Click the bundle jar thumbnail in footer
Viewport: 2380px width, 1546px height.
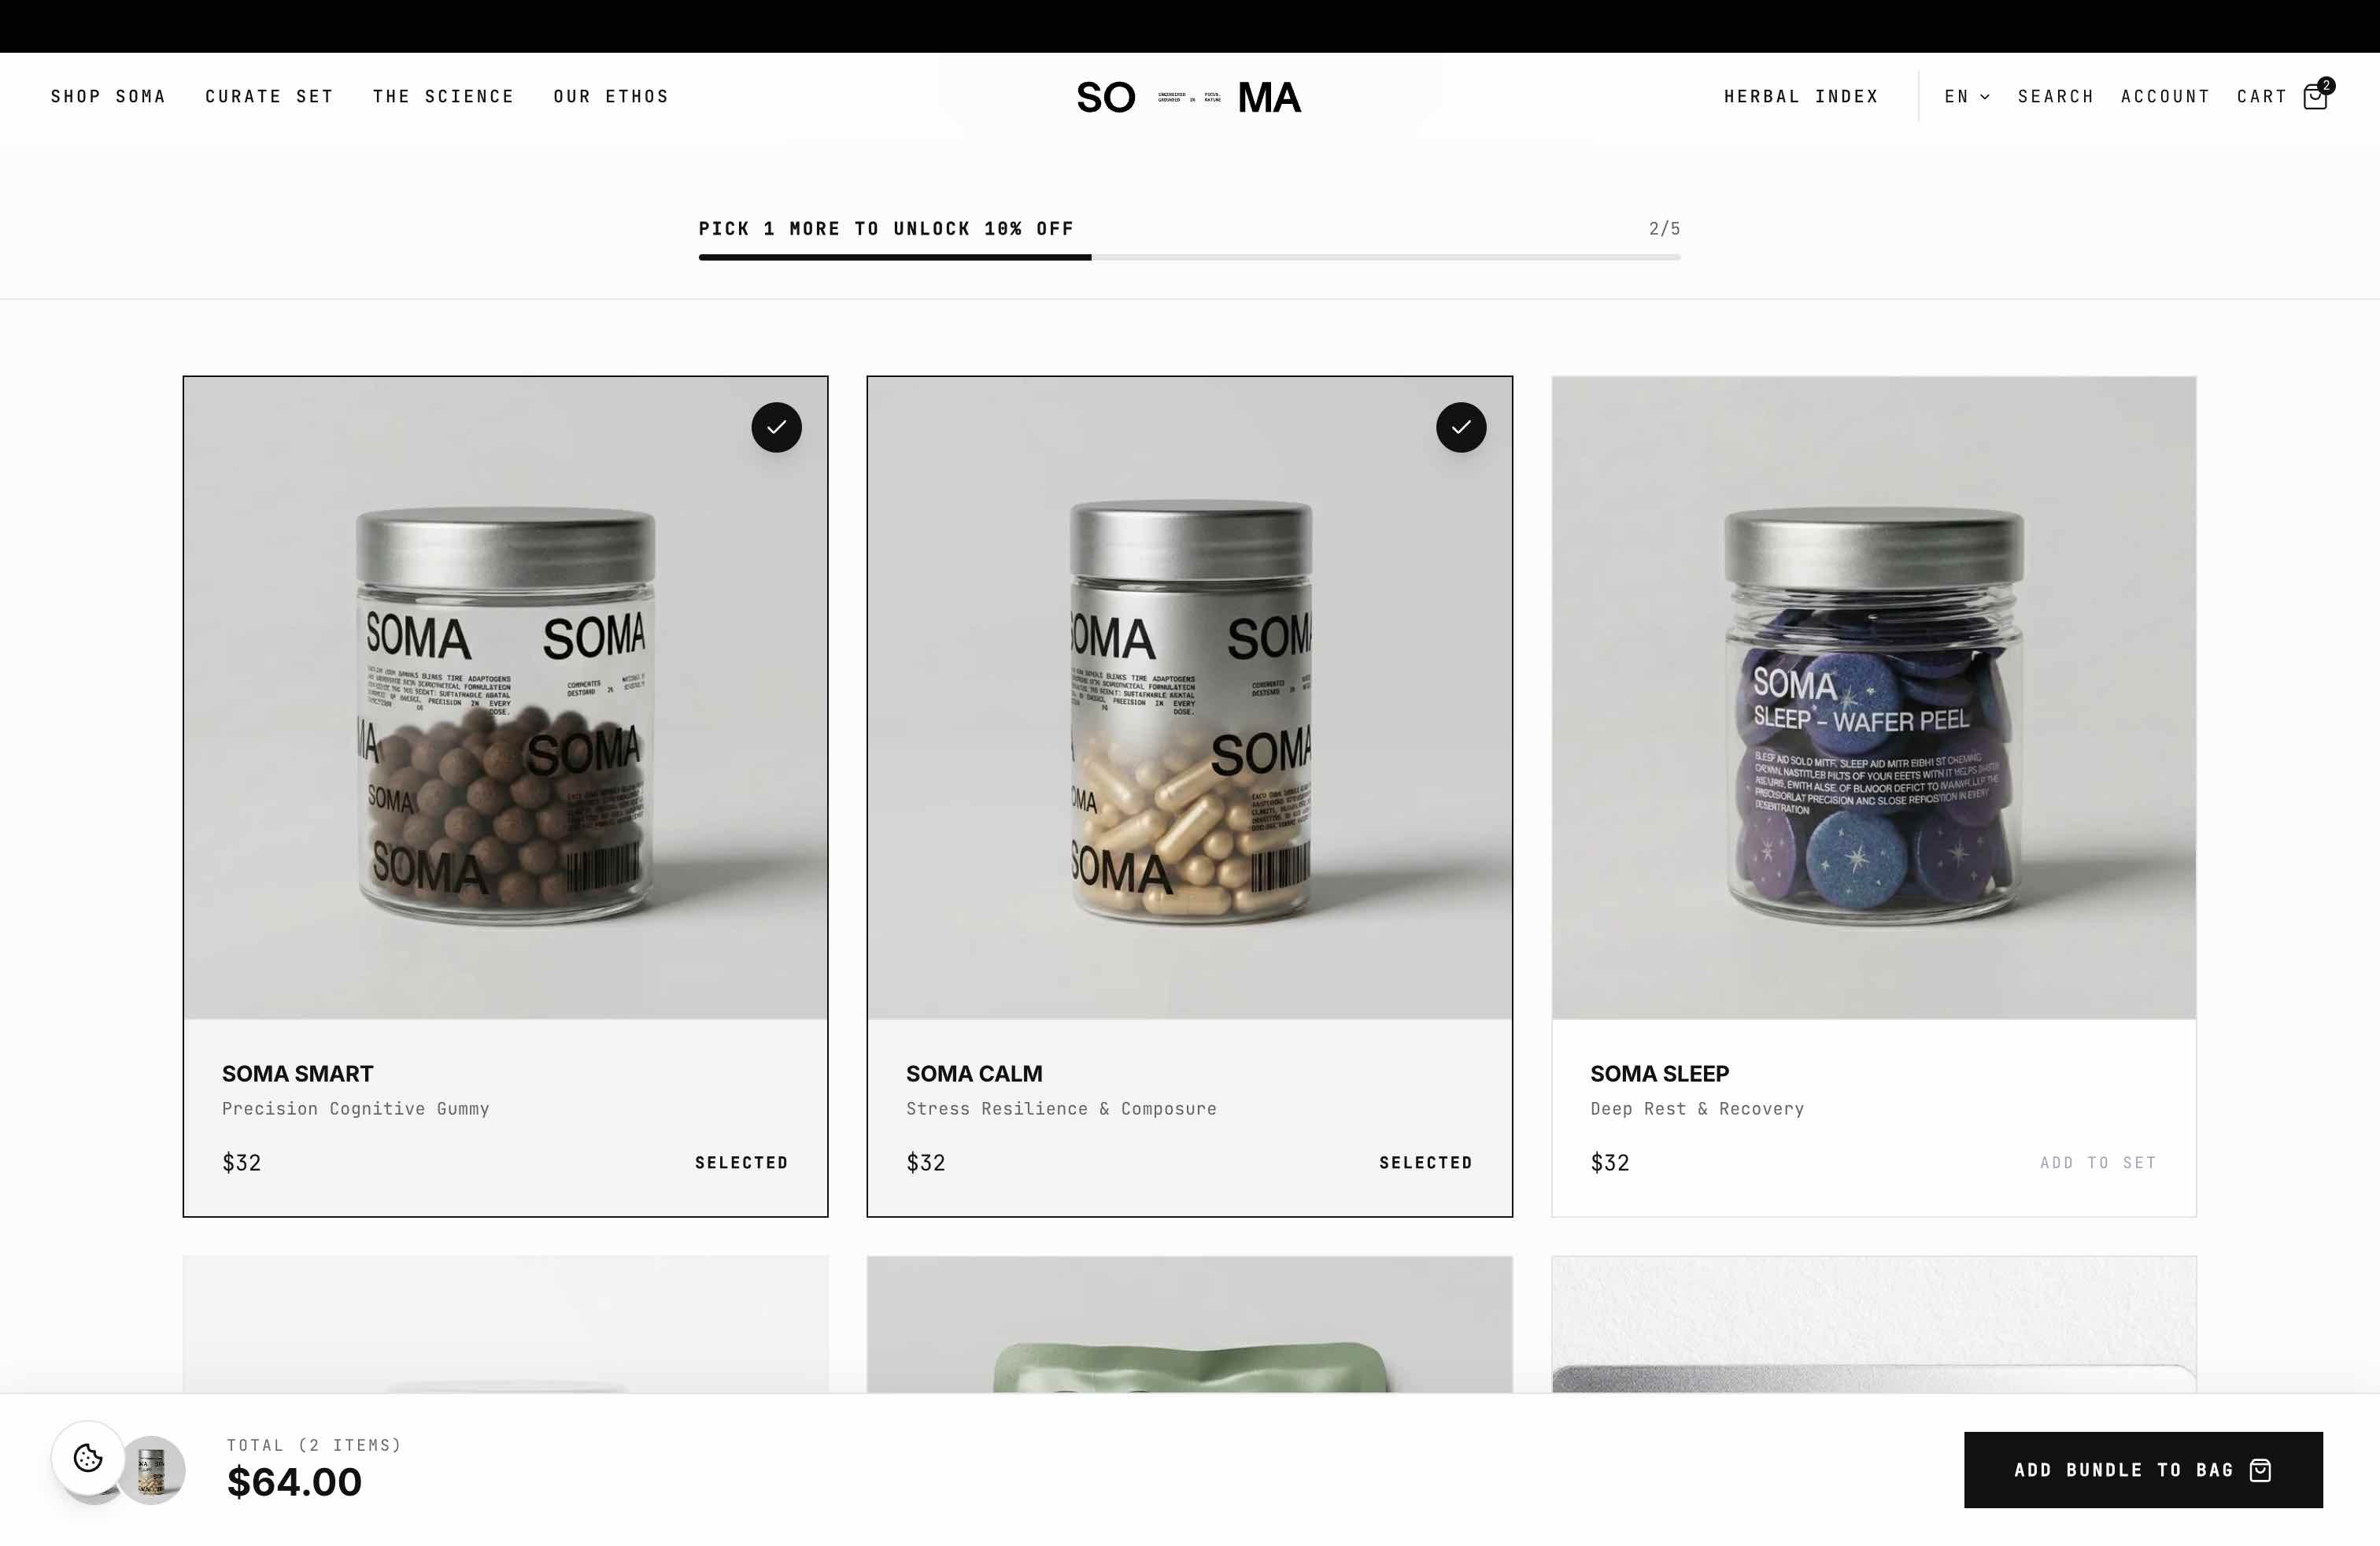coord(152,1470)
